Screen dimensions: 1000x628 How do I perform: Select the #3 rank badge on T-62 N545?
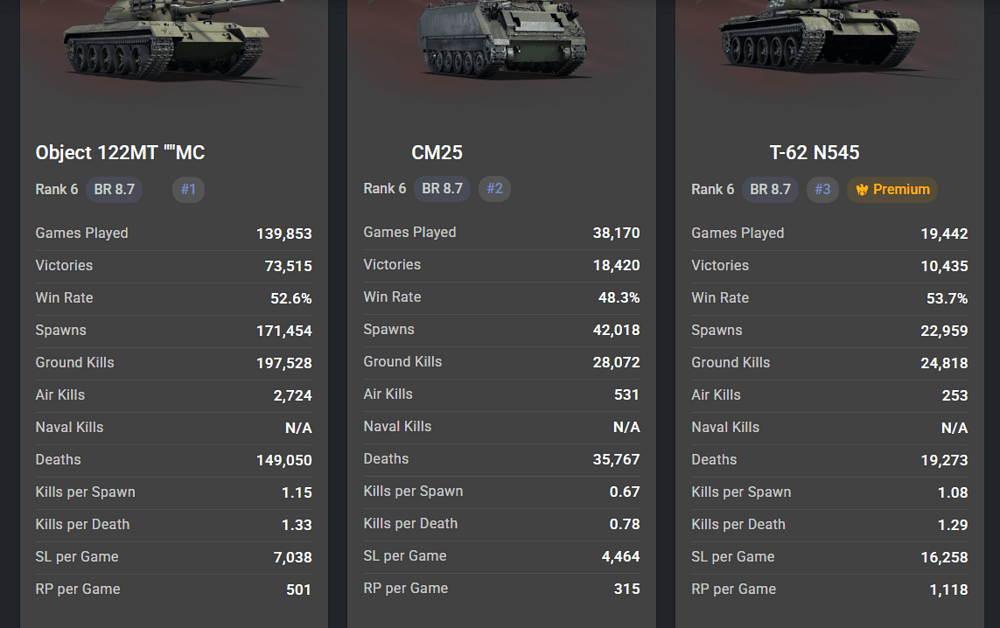click(x=823, y=189)
